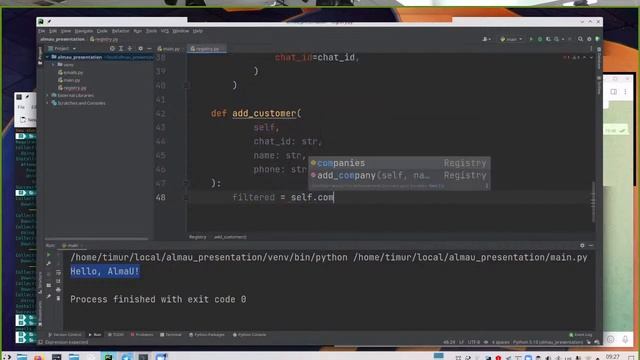Click the microphone icon in right background window
The width and height of the screenshot is (640, 360).
coord(625,339)
